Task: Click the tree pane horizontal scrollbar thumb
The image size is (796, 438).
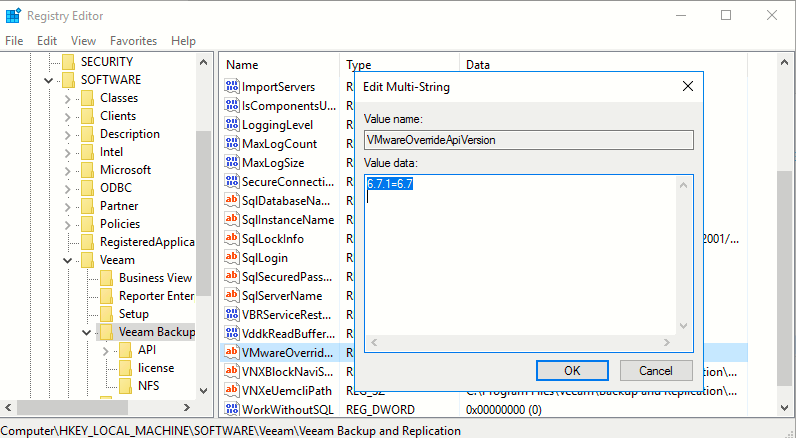Action: [72, 407]
